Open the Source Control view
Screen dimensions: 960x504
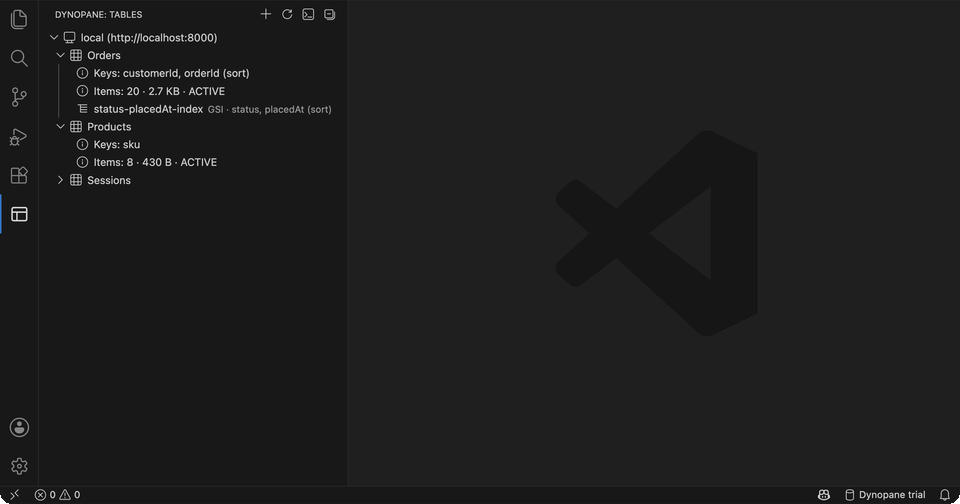(x=19, y=97)
